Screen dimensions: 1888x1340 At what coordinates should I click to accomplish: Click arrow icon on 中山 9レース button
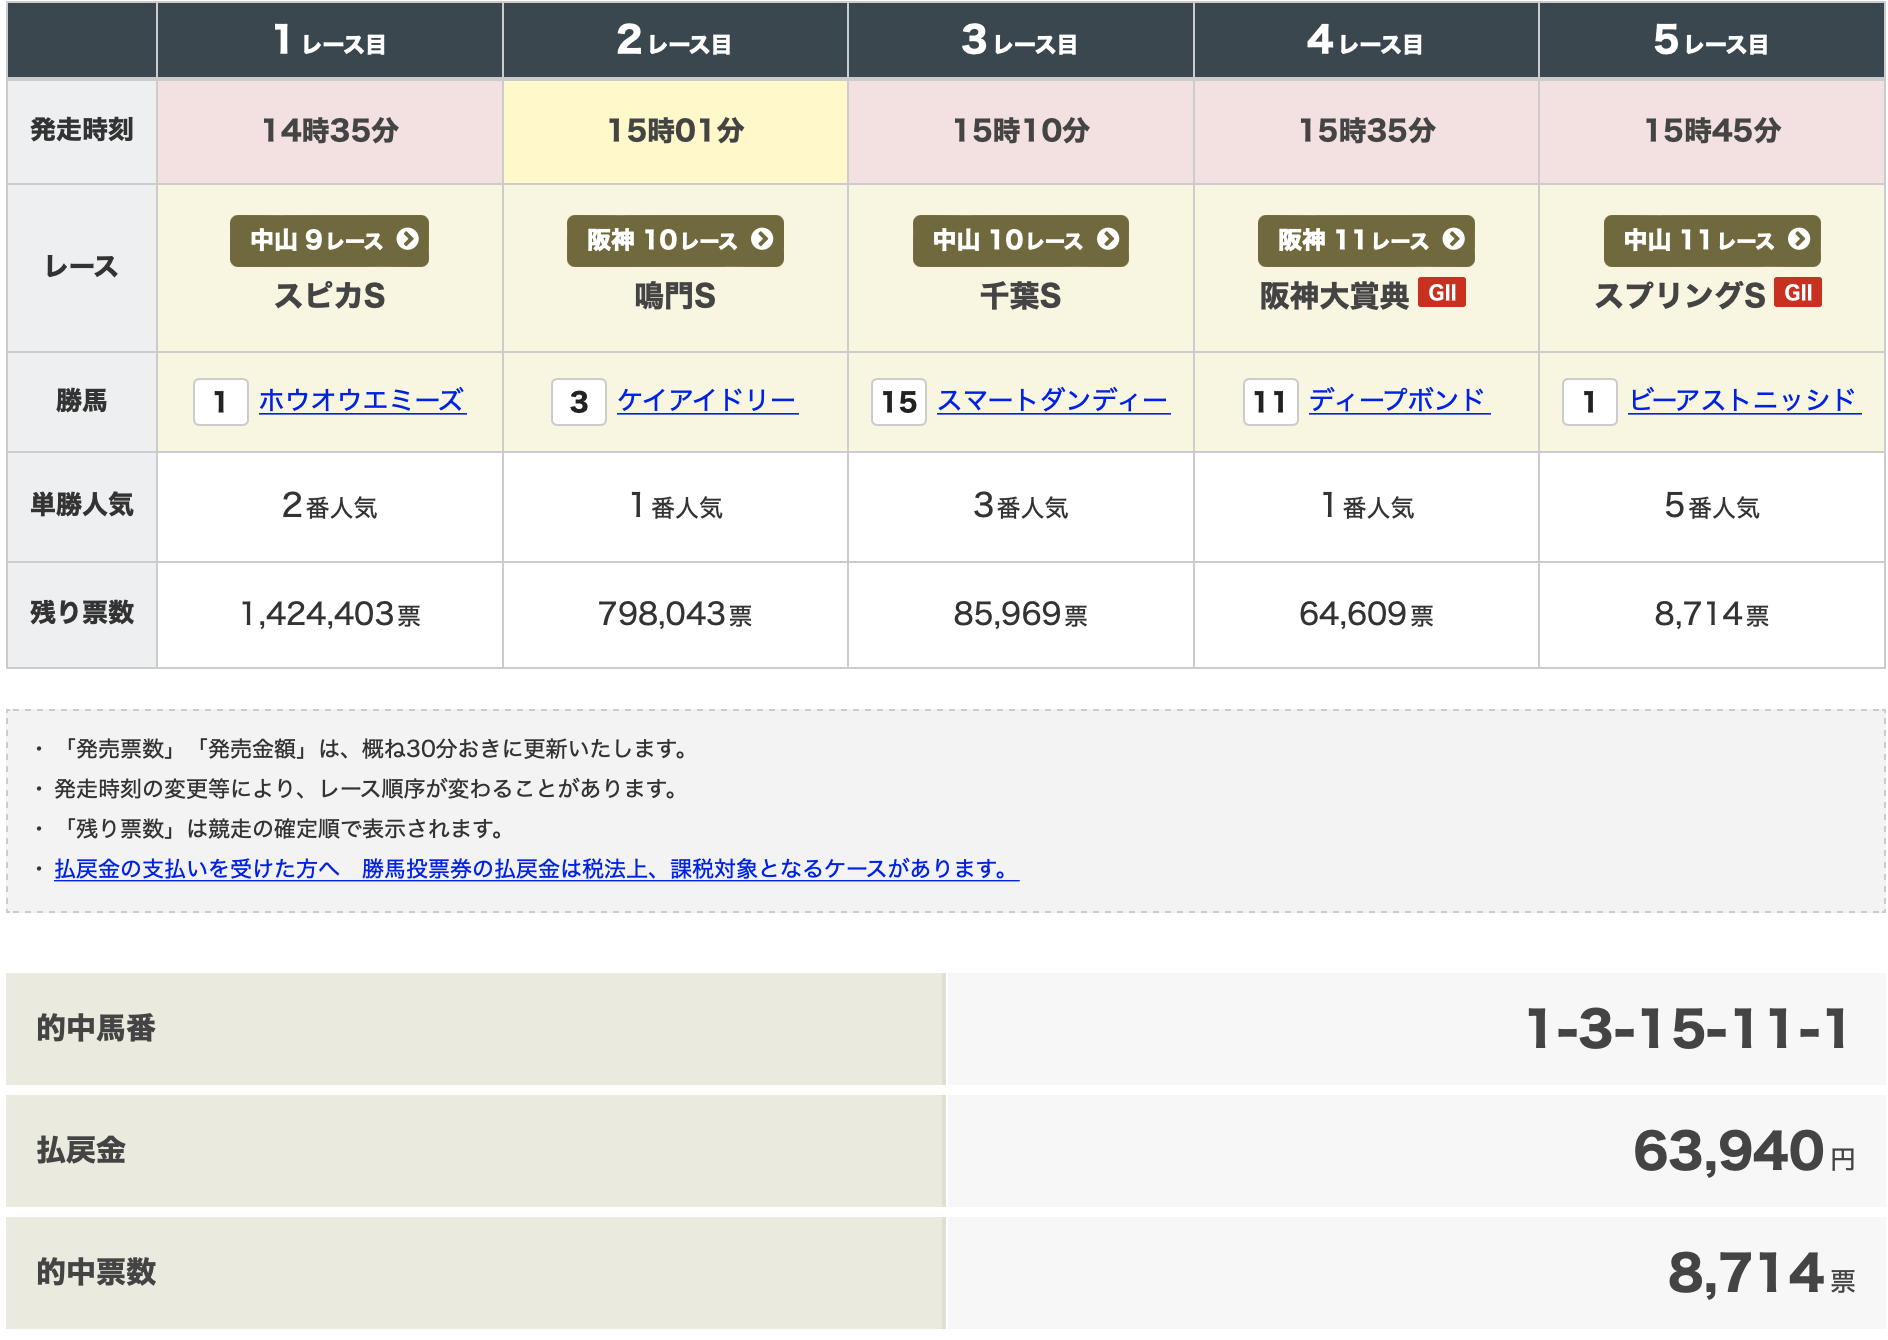click(x=407, y=240)
